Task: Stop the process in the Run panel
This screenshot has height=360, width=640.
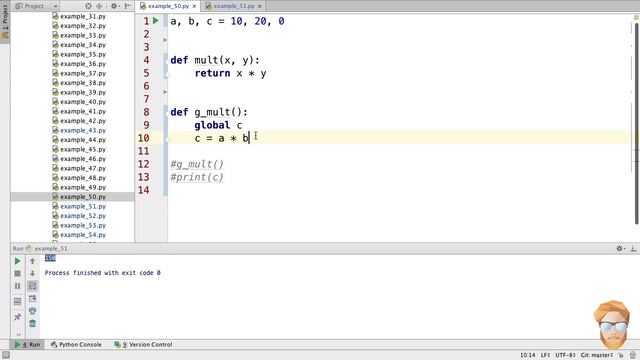Action: pyautogui.click(x=17, y=273)
